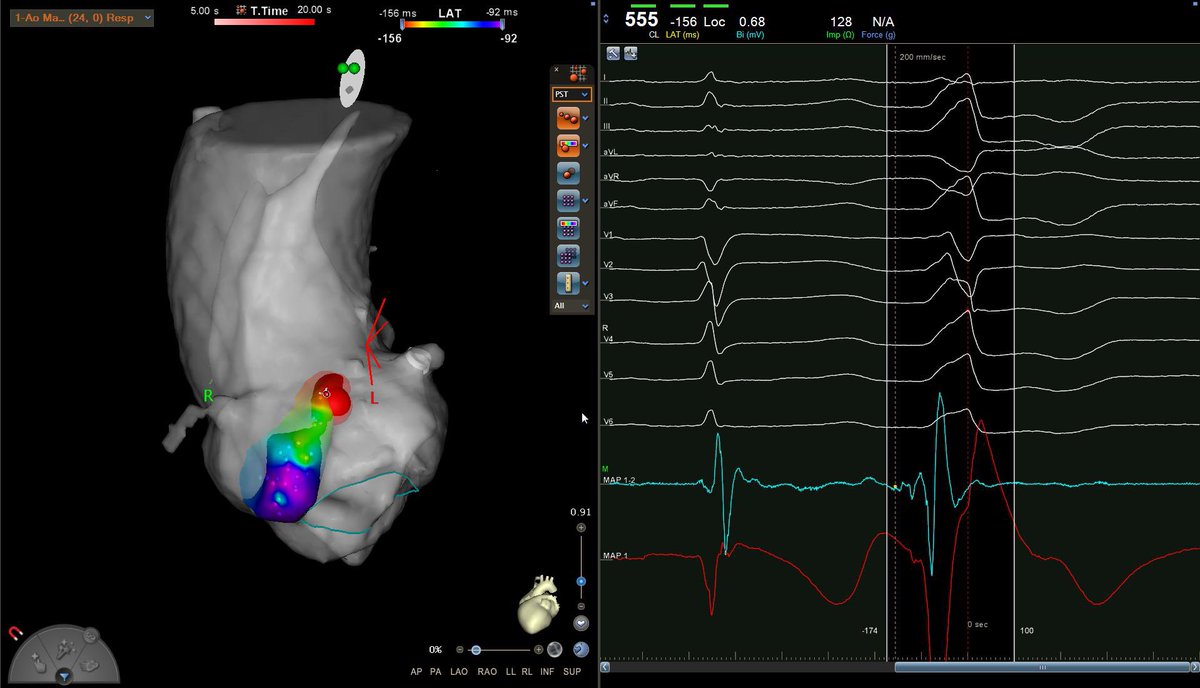Viewport: 1200px width, 688px height.
Task: Click the T.Time color scale bar
Action: tap(265, 22)
